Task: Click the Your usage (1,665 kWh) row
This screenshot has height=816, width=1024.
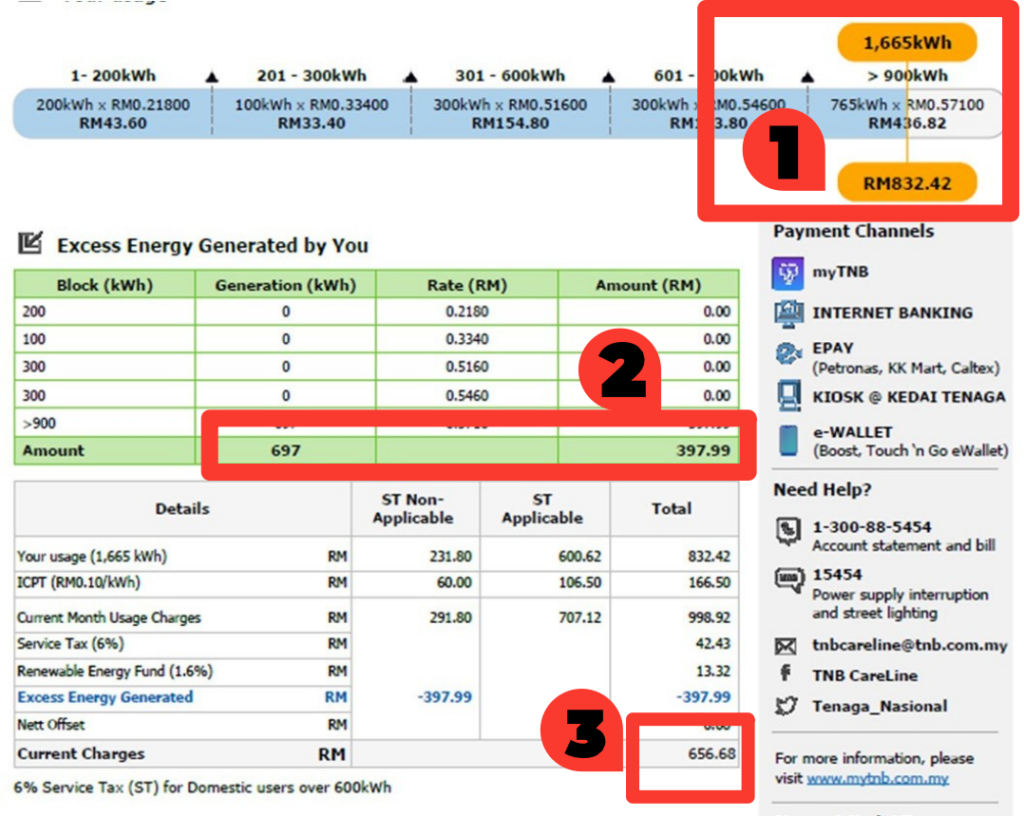Action: (376, 556)
